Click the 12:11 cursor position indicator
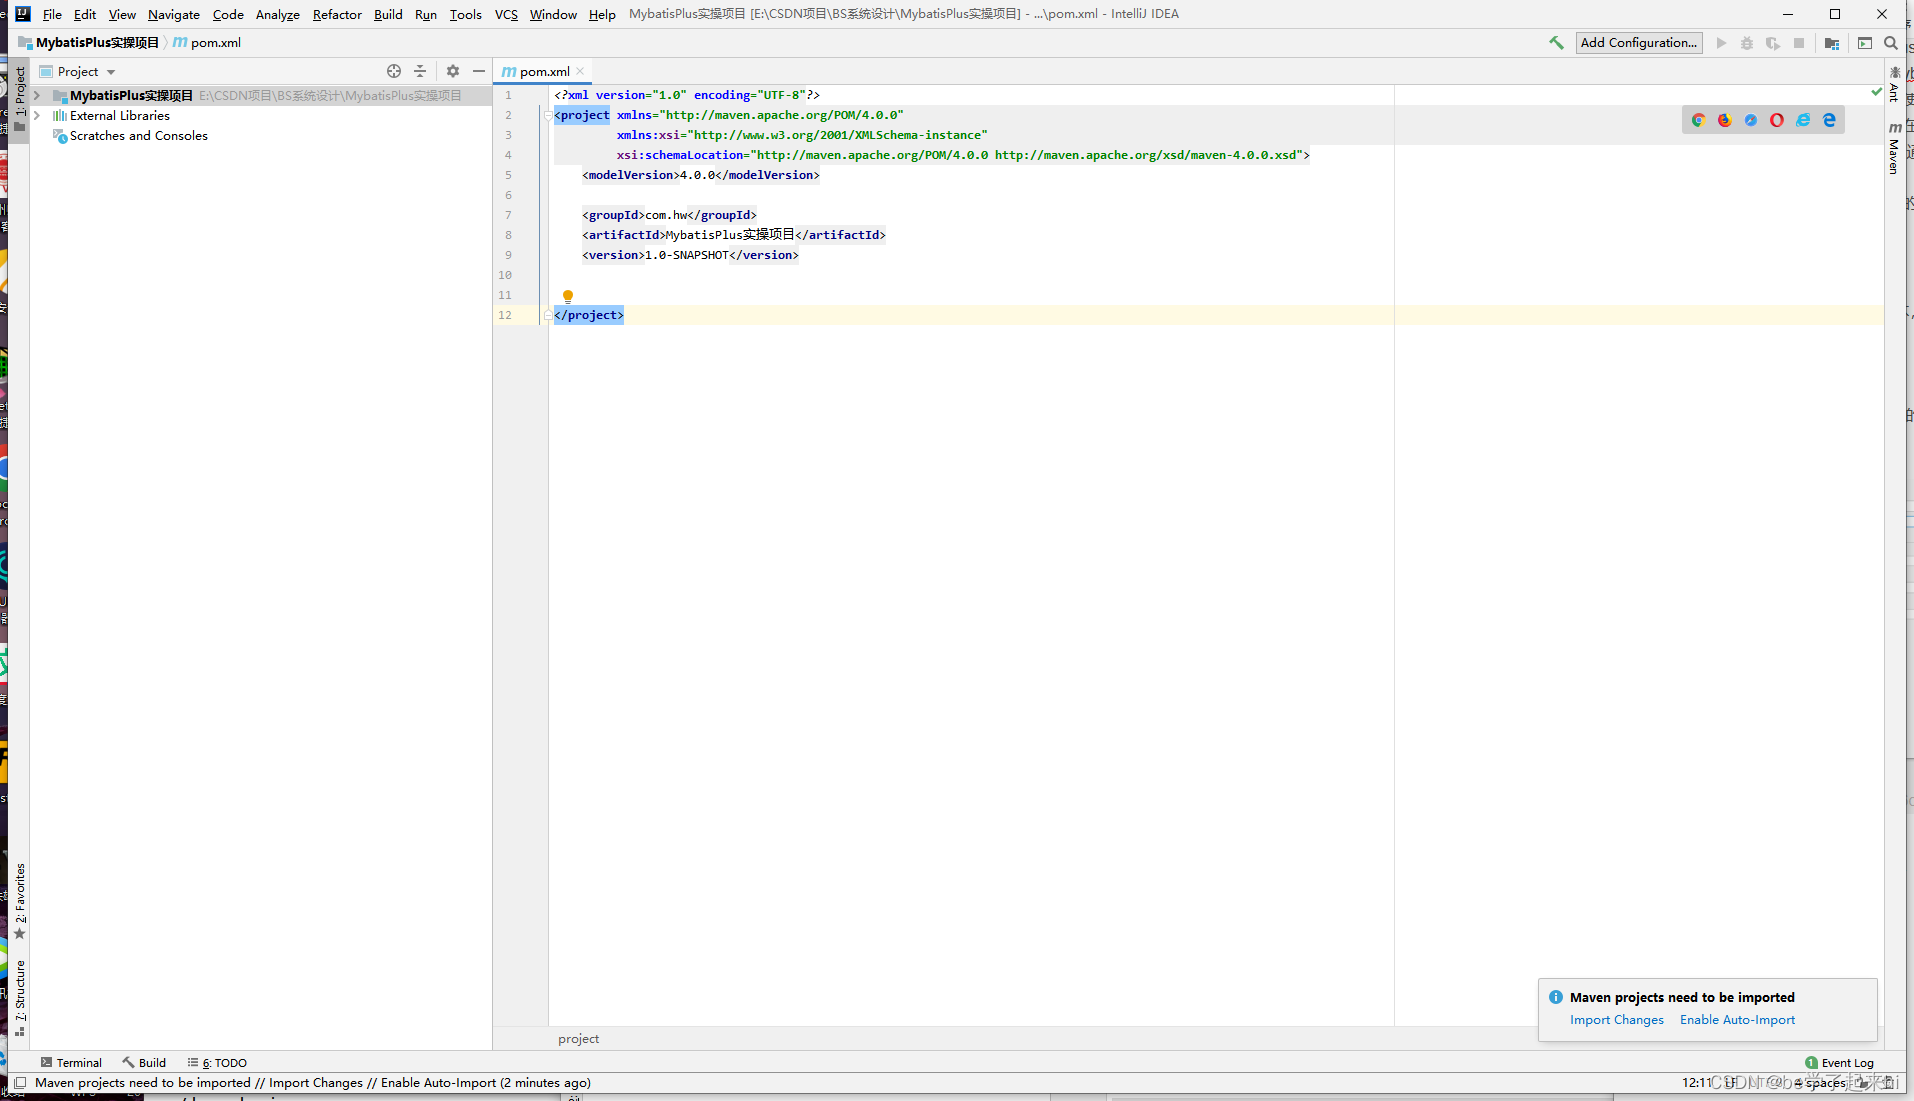Image resolution: width=1914 pixels, height=1101 pixels. 1696,1082
